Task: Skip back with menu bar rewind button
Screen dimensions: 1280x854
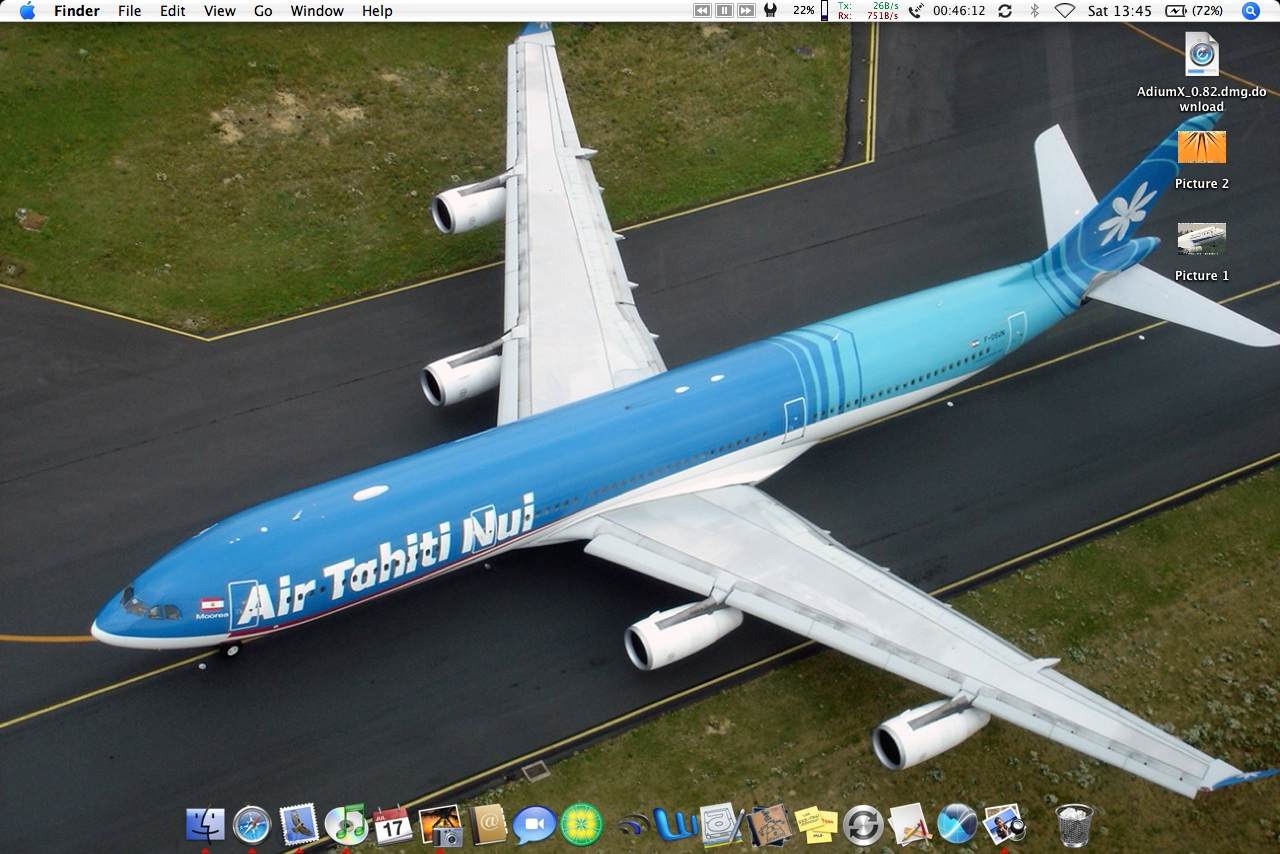Action: (x=702, y=11)
